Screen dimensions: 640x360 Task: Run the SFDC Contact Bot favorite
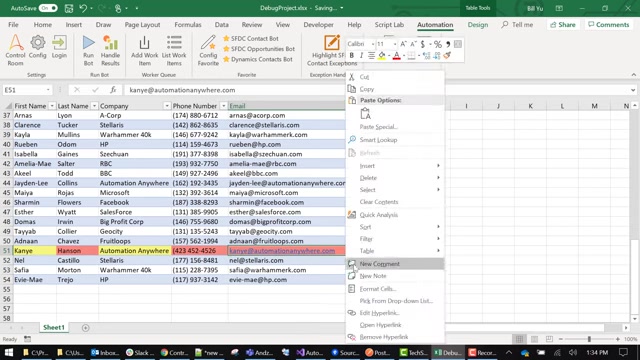pos(250,38)
